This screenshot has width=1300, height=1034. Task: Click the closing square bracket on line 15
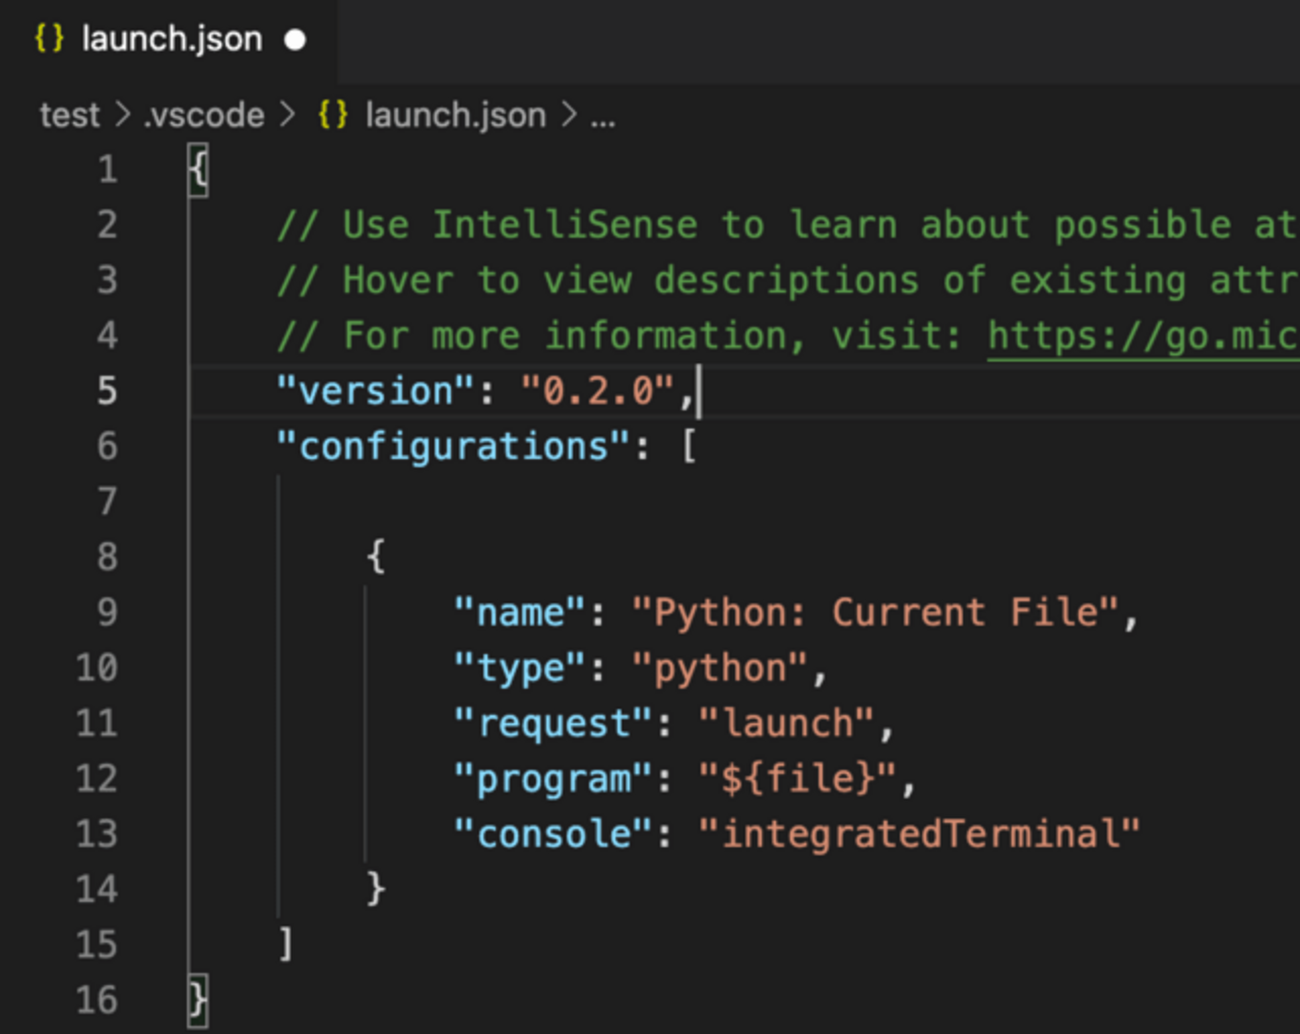286,945
